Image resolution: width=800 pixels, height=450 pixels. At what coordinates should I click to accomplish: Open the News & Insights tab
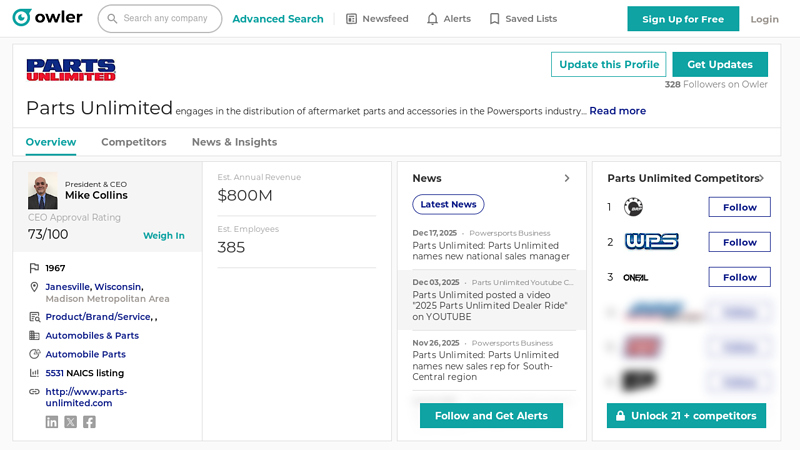pyautogui.click(x=234, y=142)
